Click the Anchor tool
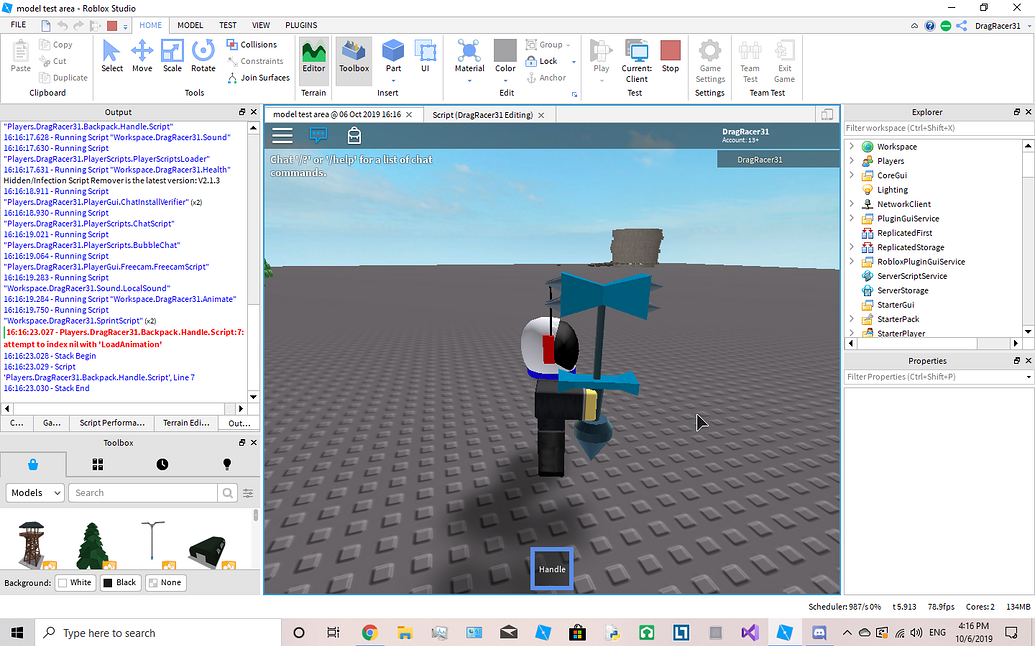 [547, 77]
